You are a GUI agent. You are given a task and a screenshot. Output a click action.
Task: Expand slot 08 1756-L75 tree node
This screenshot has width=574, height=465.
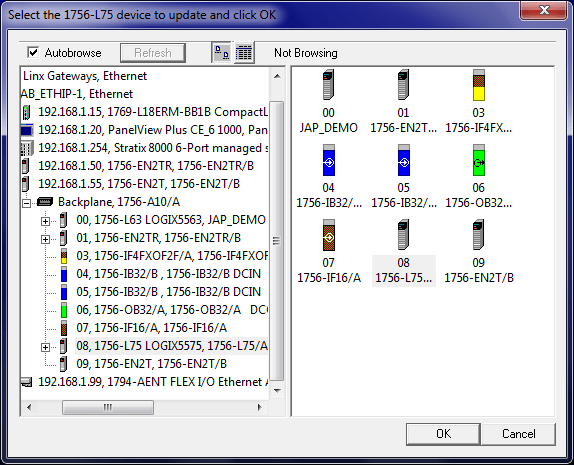tap(45, 347)
